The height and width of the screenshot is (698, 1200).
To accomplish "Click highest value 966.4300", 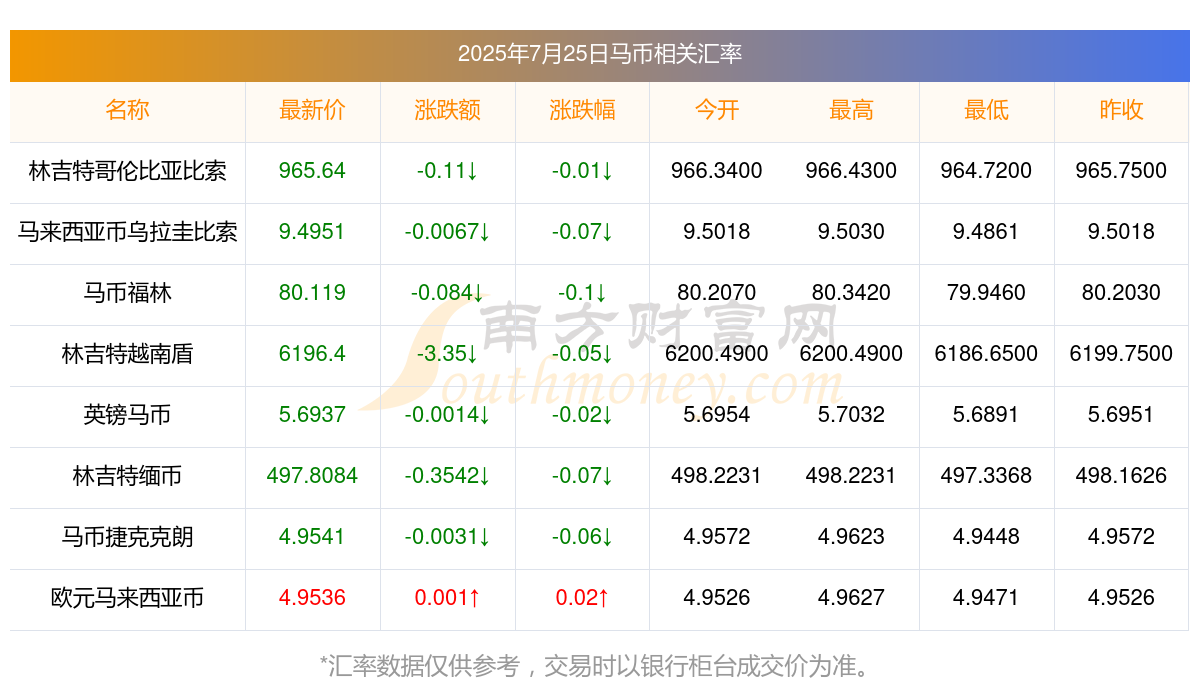I will click(851, 171).
